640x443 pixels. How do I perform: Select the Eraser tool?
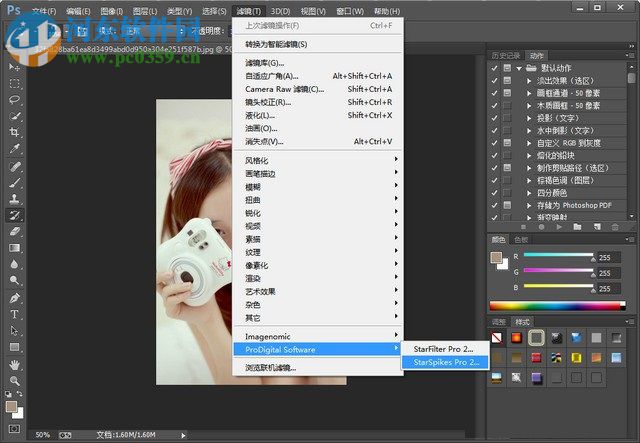(14, 232)
